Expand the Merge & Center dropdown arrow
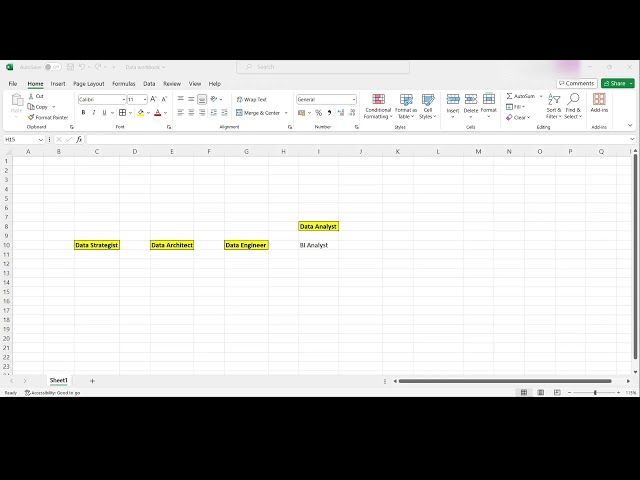 pyautogui.click(x=286, y=113)
